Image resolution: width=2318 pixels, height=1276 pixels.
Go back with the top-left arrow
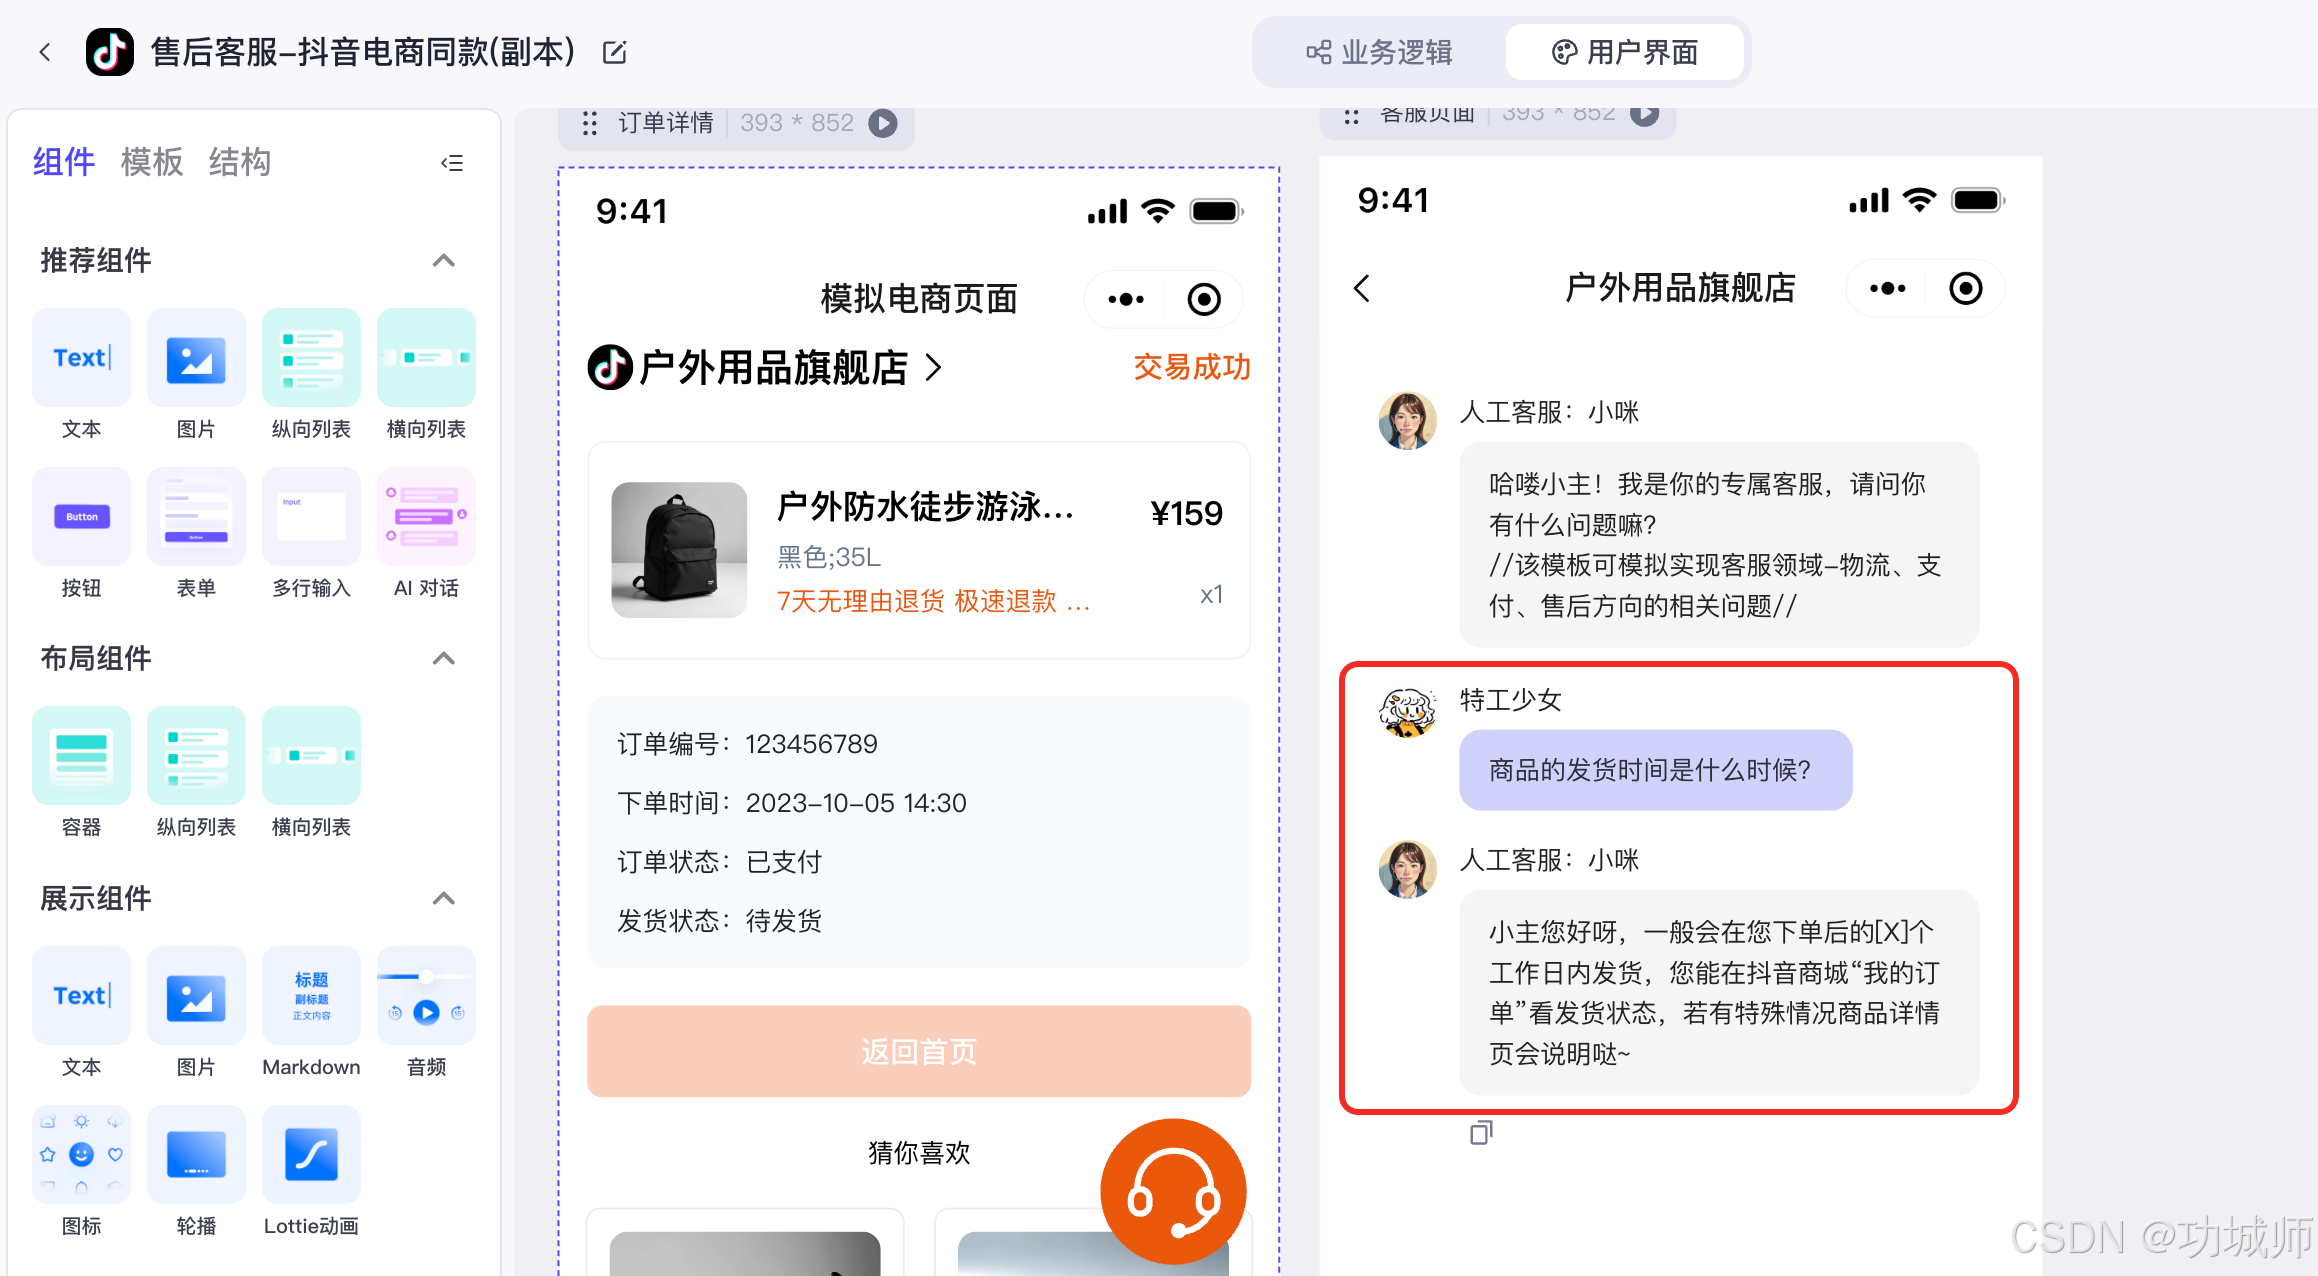pyautogui.click(x=45, y=52)
